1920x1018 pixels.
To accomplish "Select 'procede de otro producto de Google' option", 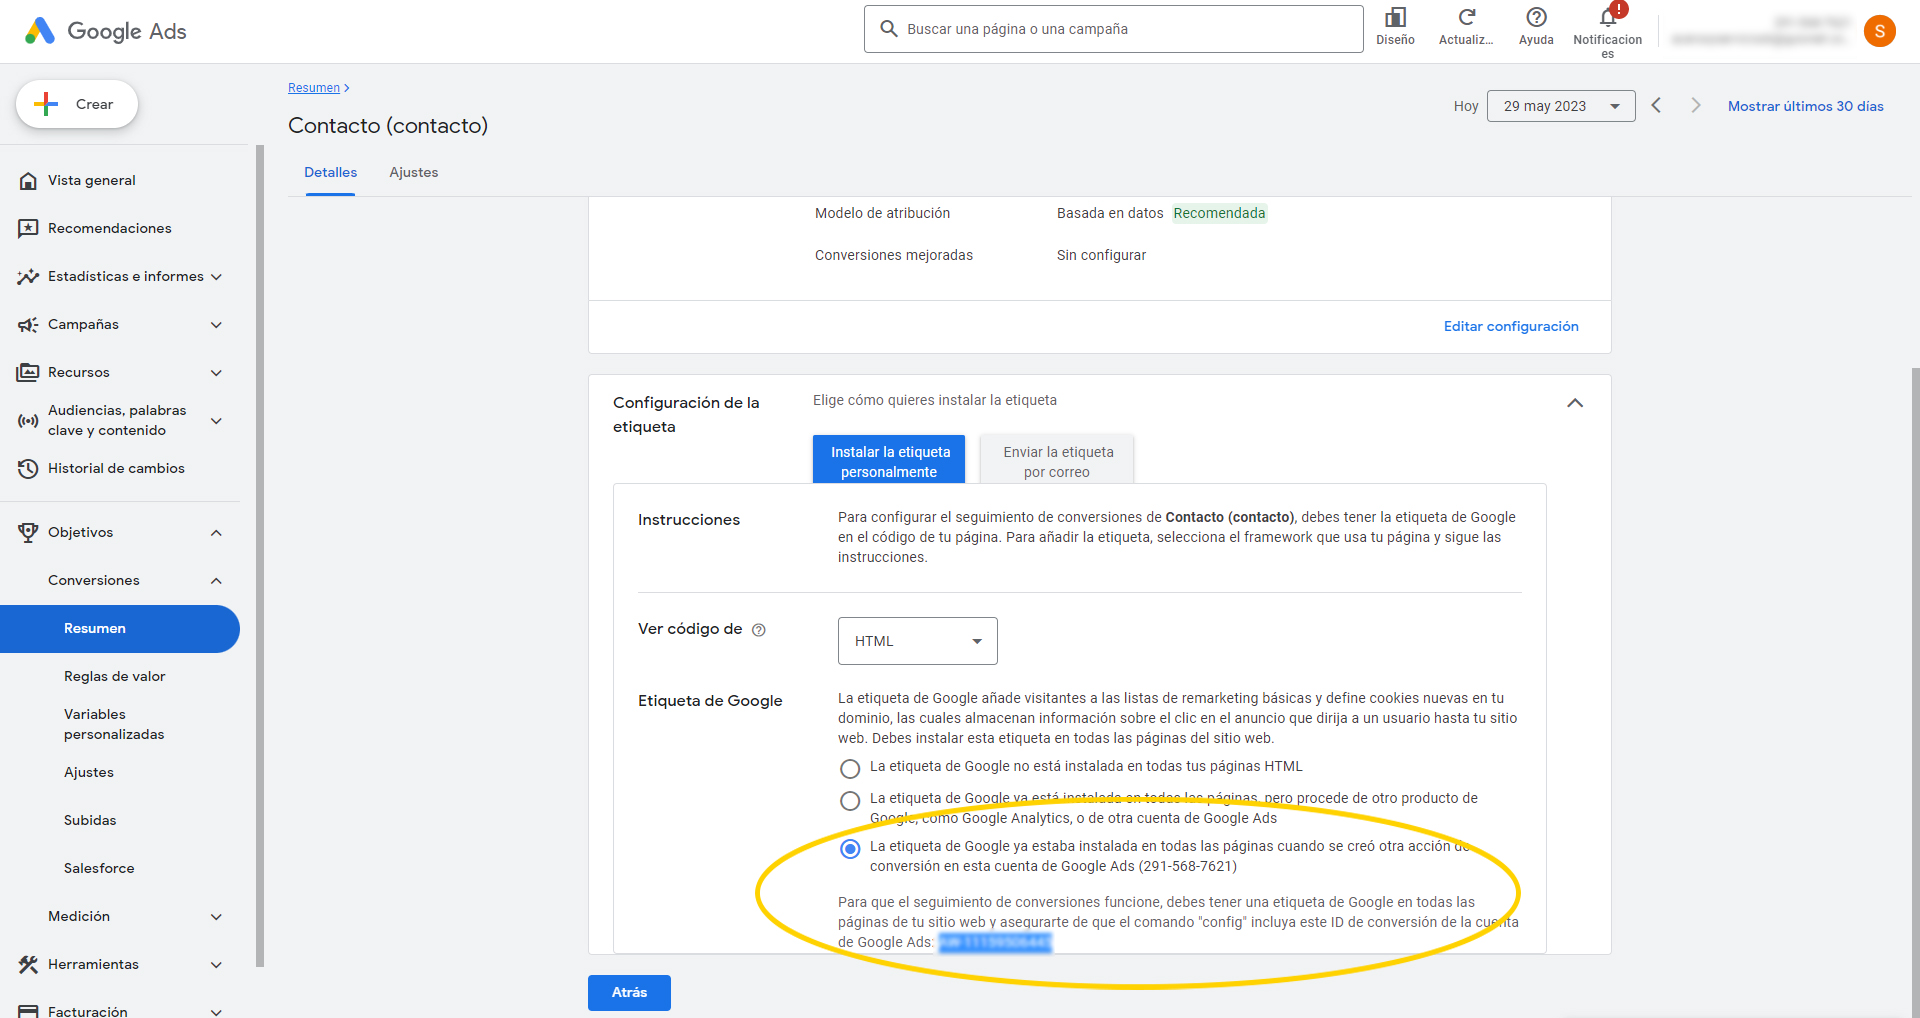I will [x=850, y=801].
